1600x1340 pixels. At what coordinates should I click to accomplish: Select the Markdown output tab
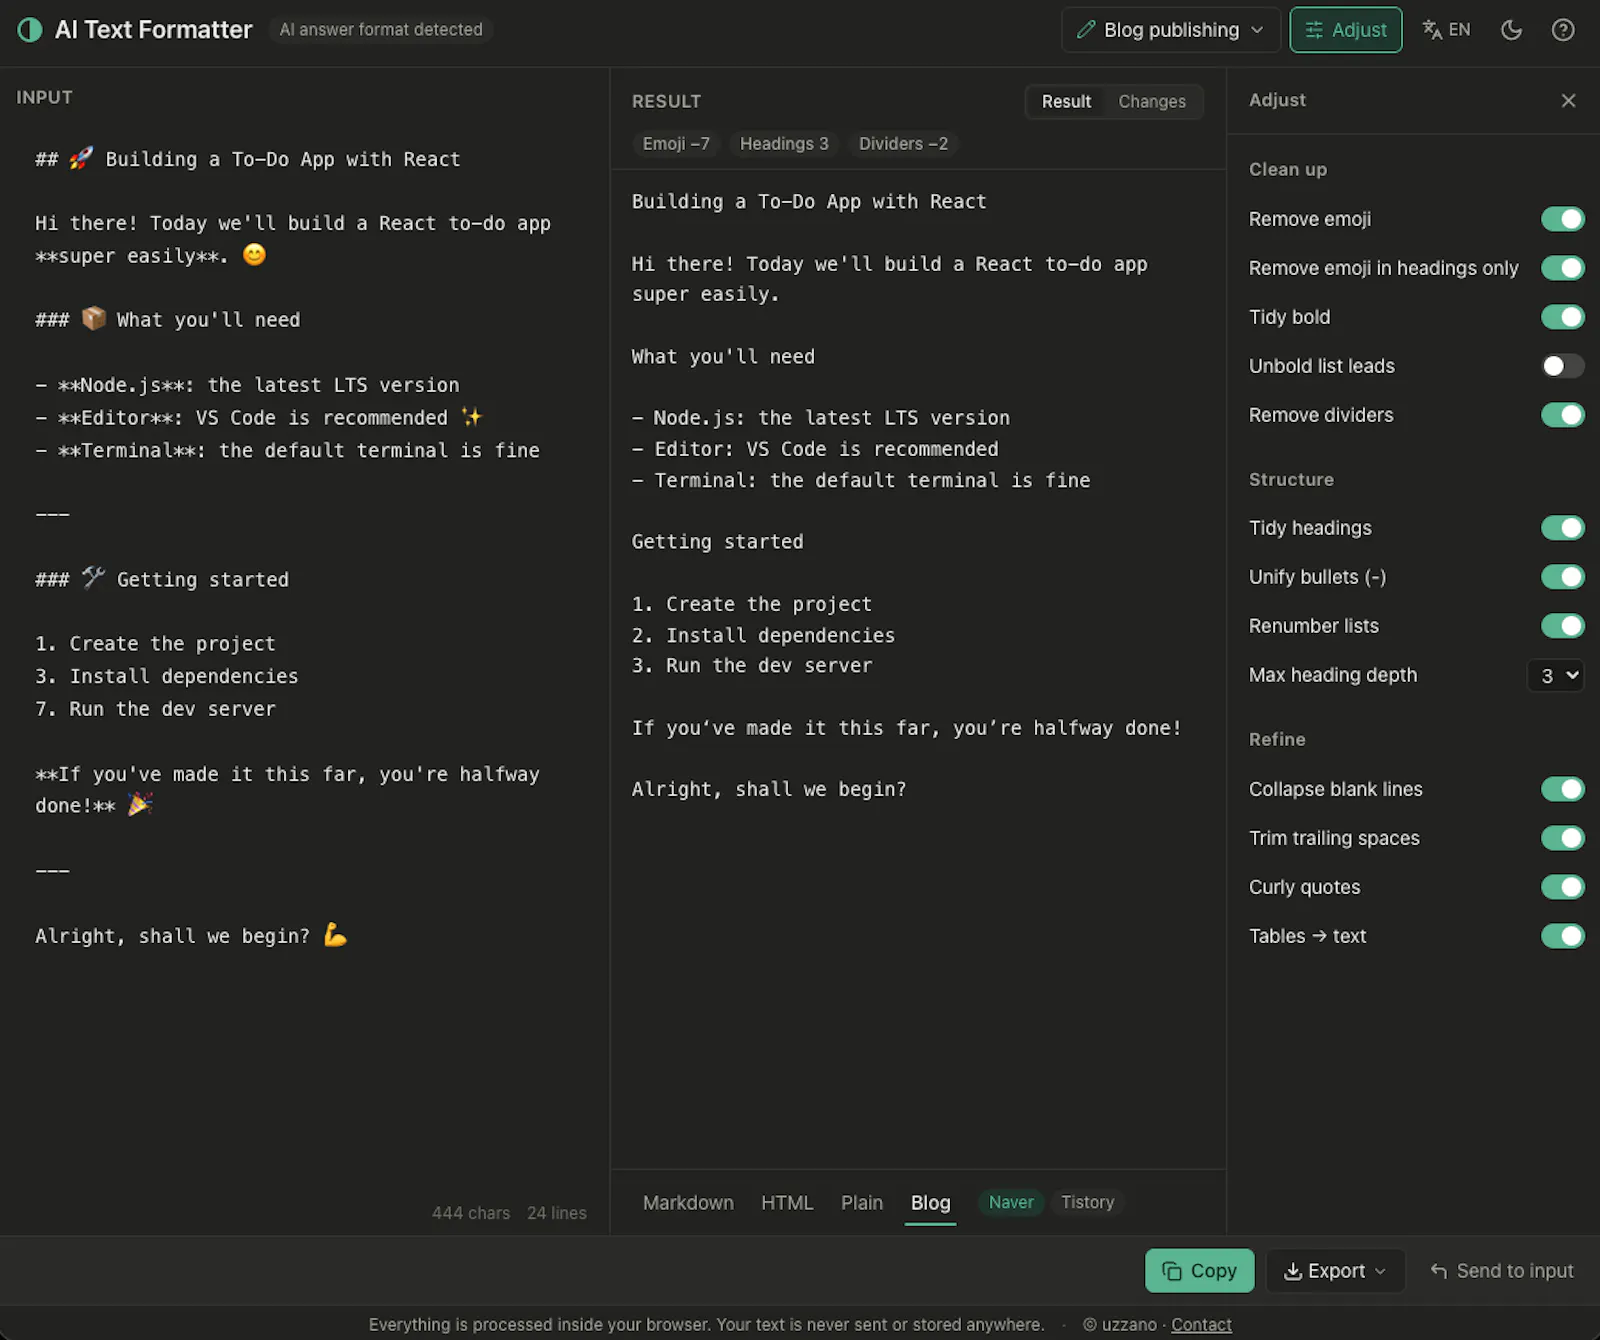pos(688,1203)
